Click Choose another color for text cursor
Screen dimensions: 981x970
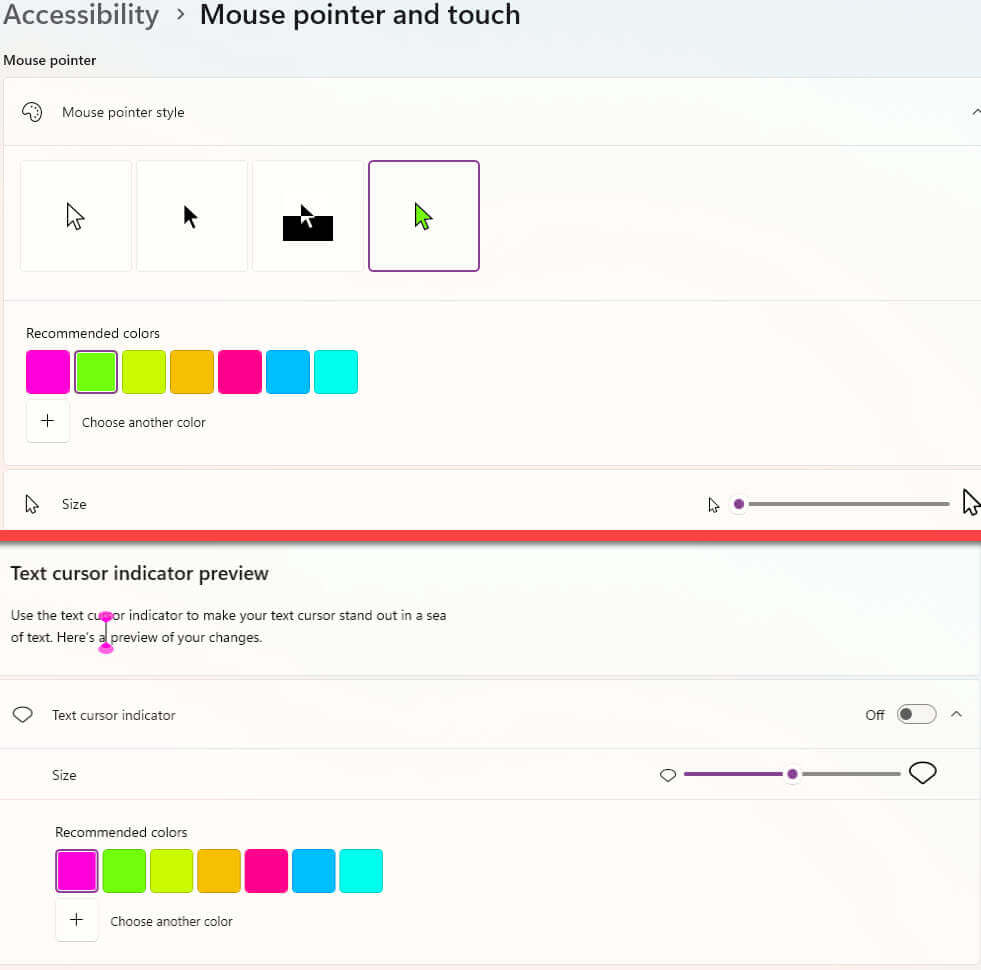point(171,921)
